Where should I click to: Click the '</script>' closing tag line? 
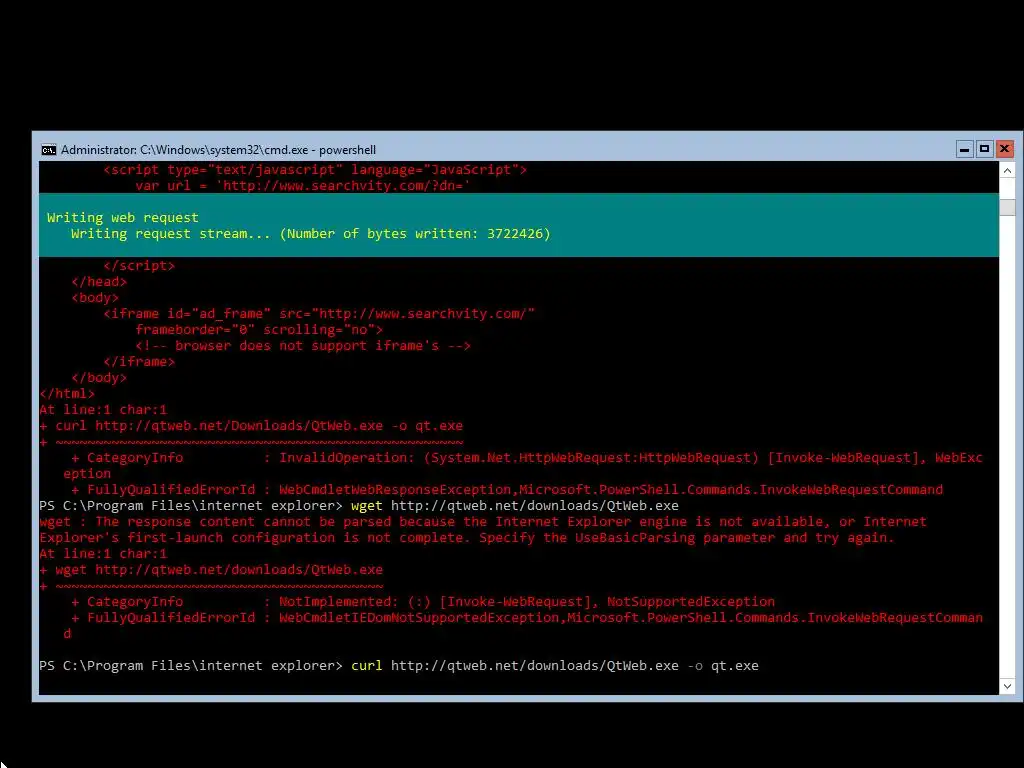pyautogui.click(x=139, y=266)
